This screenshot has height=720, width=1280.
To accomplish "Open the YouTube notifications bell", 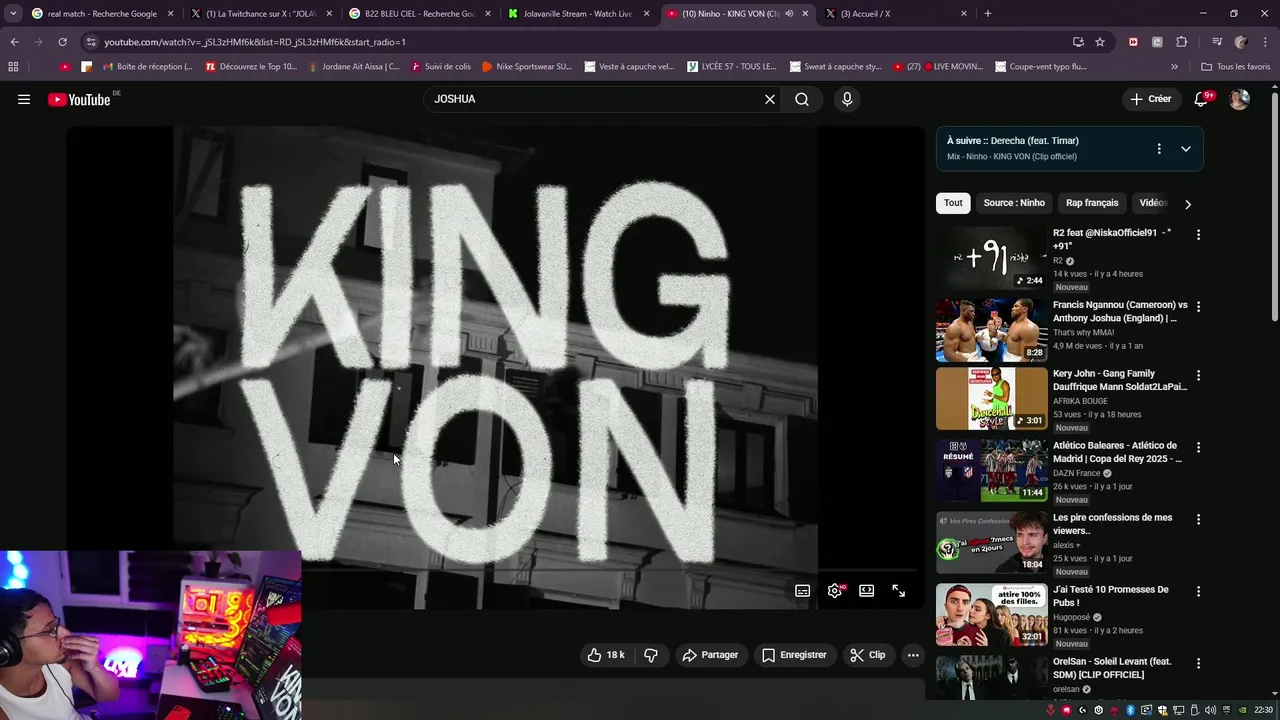I will tap(1202, 99).
